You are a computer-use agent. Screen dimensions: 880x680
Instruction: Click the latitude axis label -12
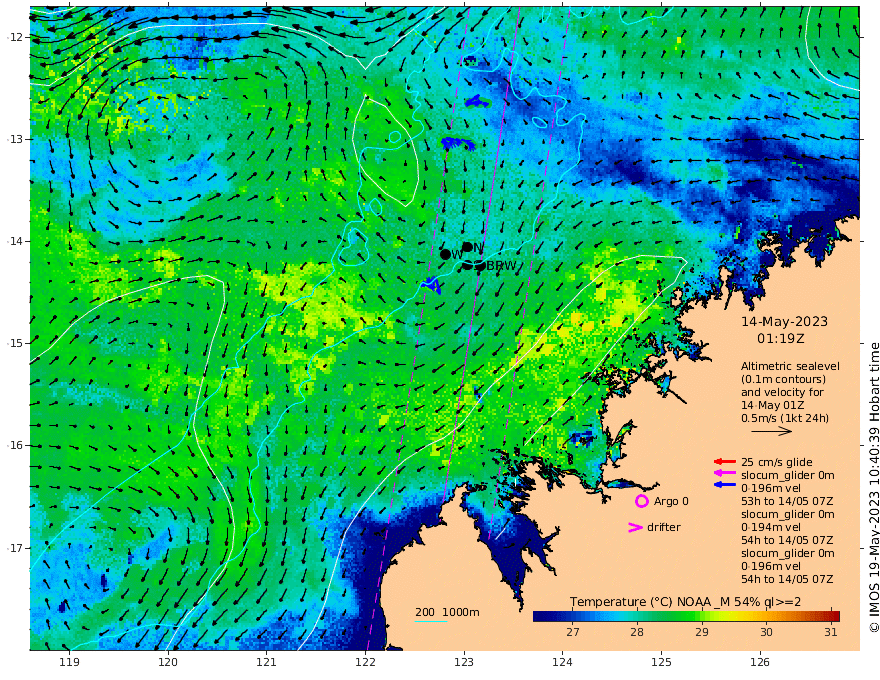[15, 36]
